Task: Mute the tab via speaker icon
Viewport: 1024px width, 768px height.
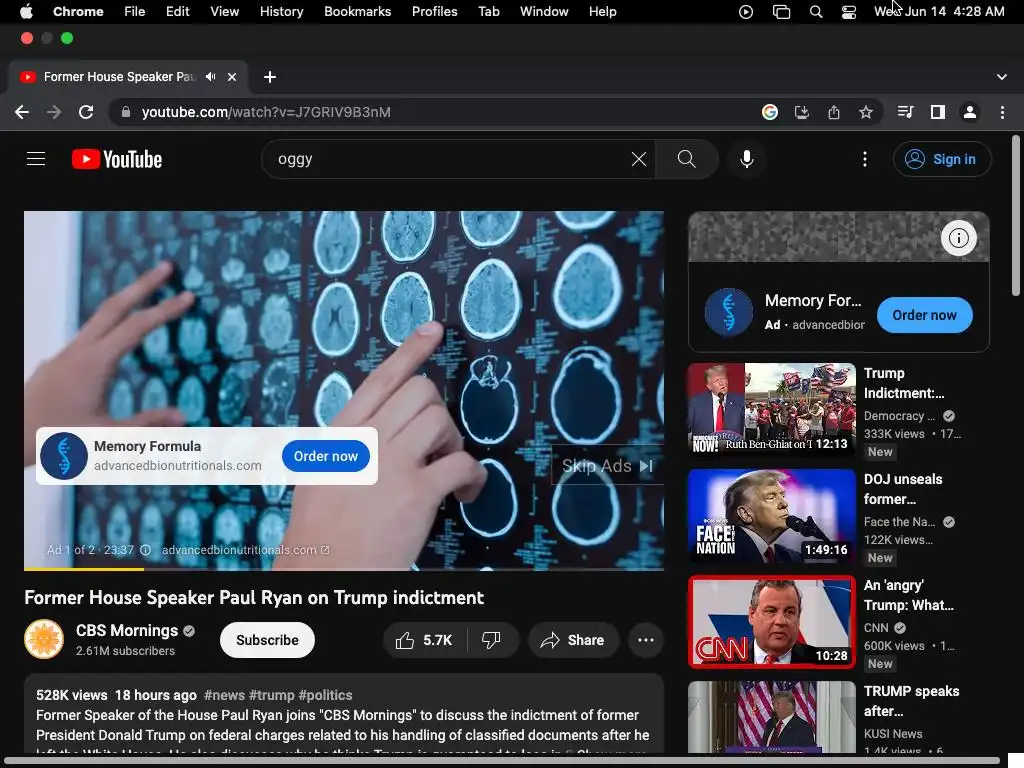Action: pyautogui.click(x=210, y=76)
